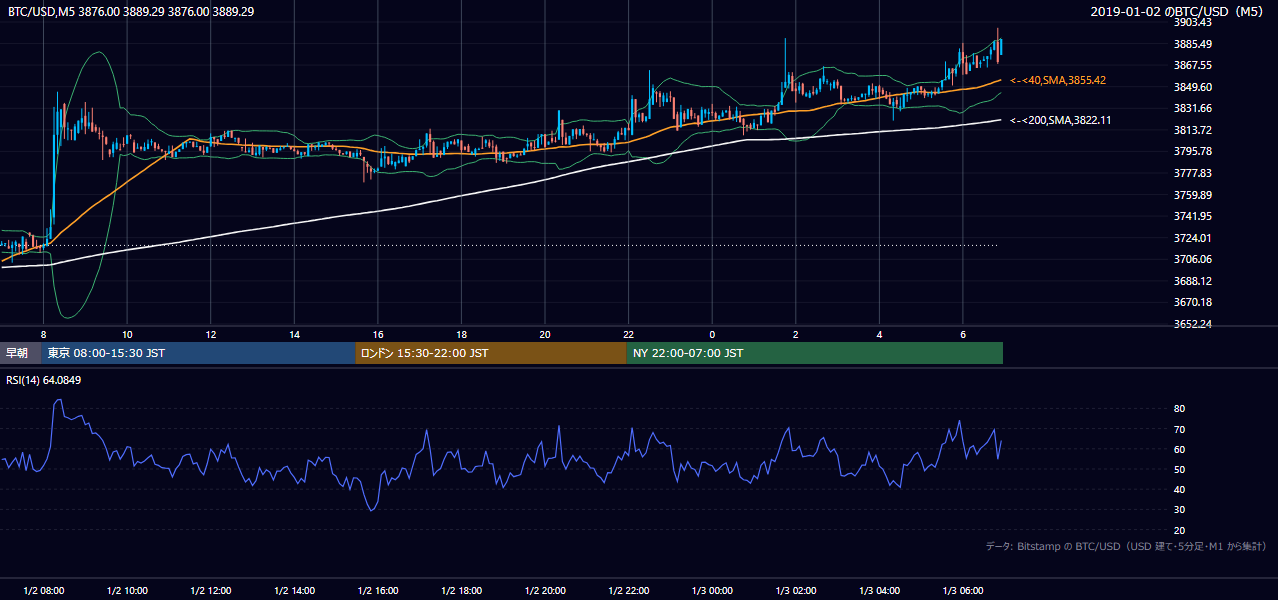Screen dimensions: 1278x600
Task: Click the bottom time label 1/3 04:00
Action: coord(879,590)
